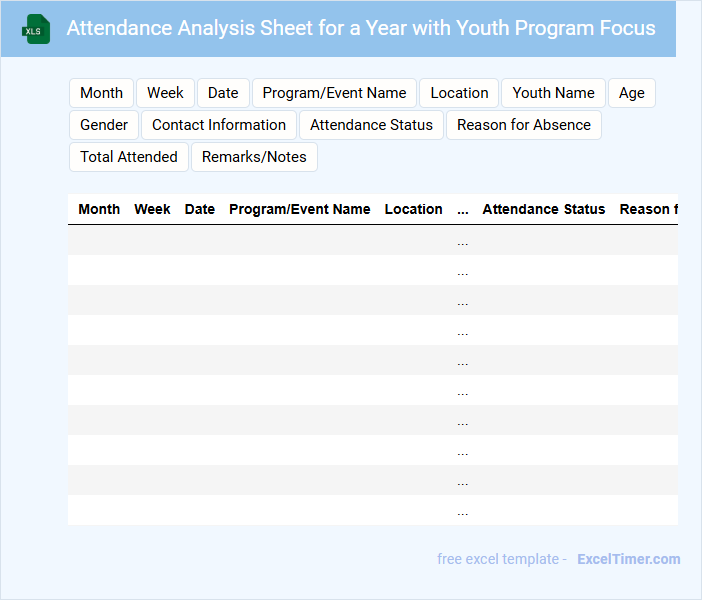Click the Gender tag button
The height and width of the screenshot is (600, 702).
104,125
